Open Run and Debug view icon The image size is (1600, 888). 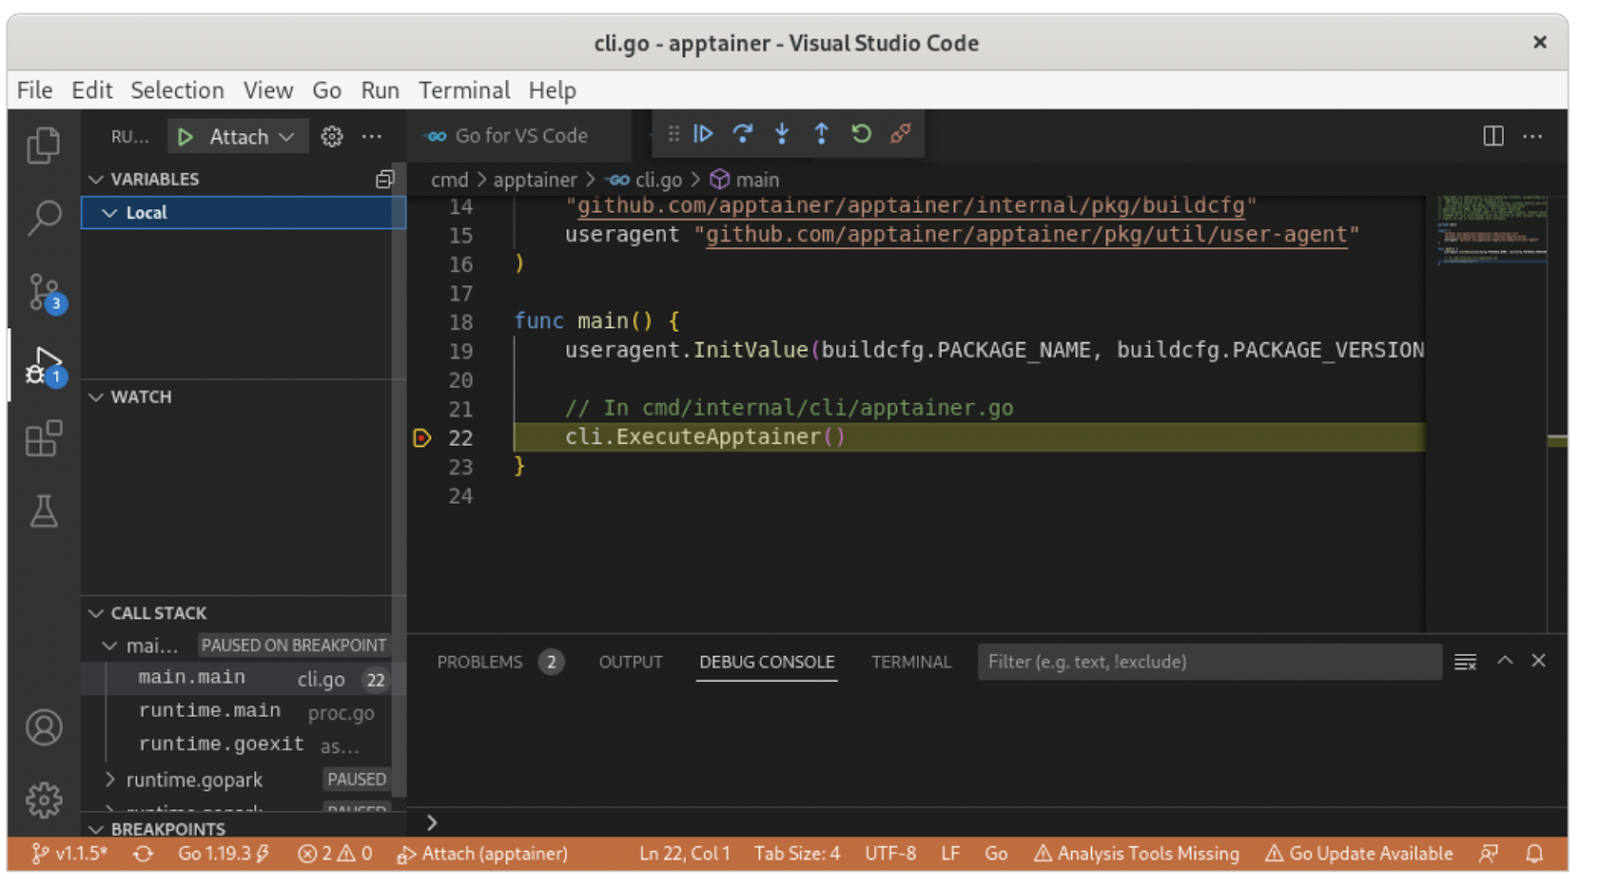coord(45,366)
